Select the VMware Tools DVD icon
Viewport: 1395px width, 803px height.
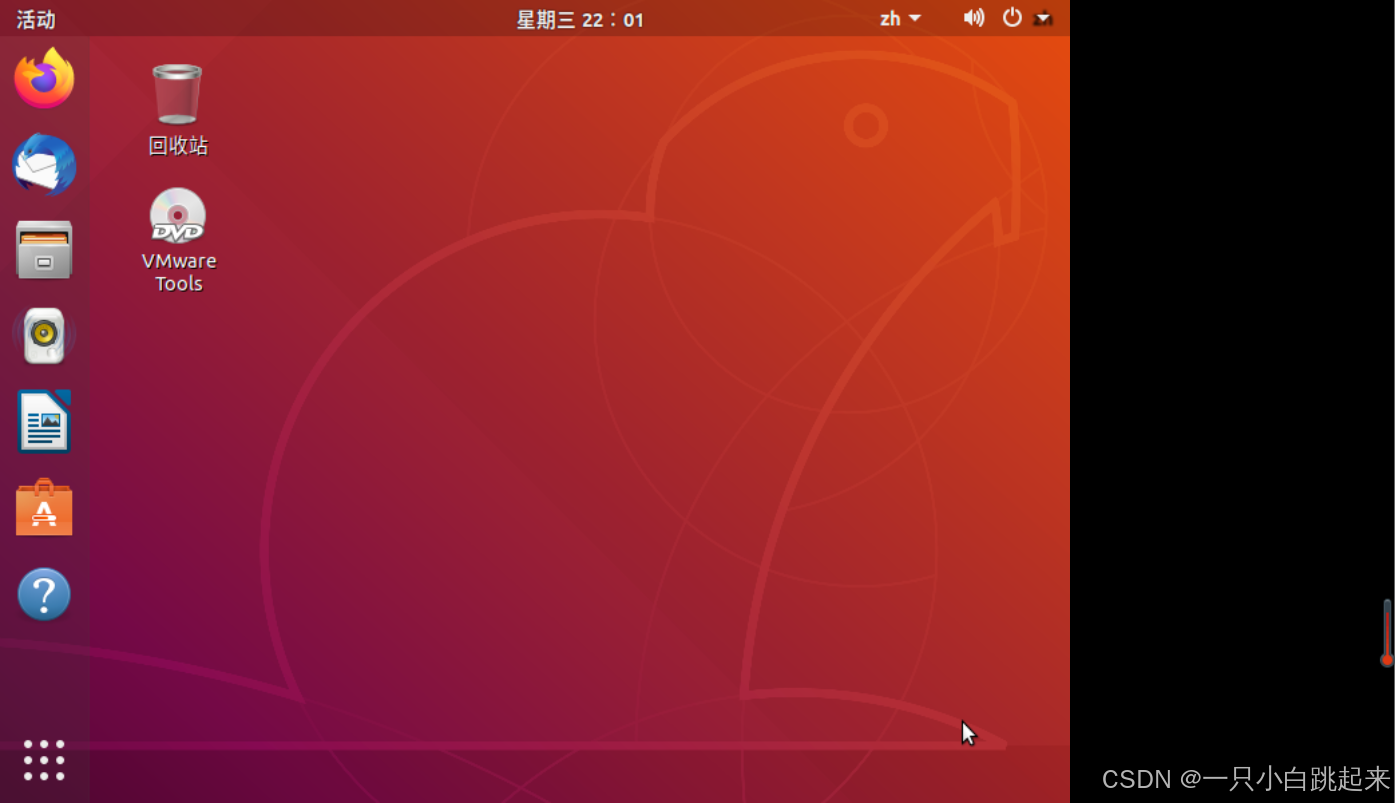[x=178, y=215]
